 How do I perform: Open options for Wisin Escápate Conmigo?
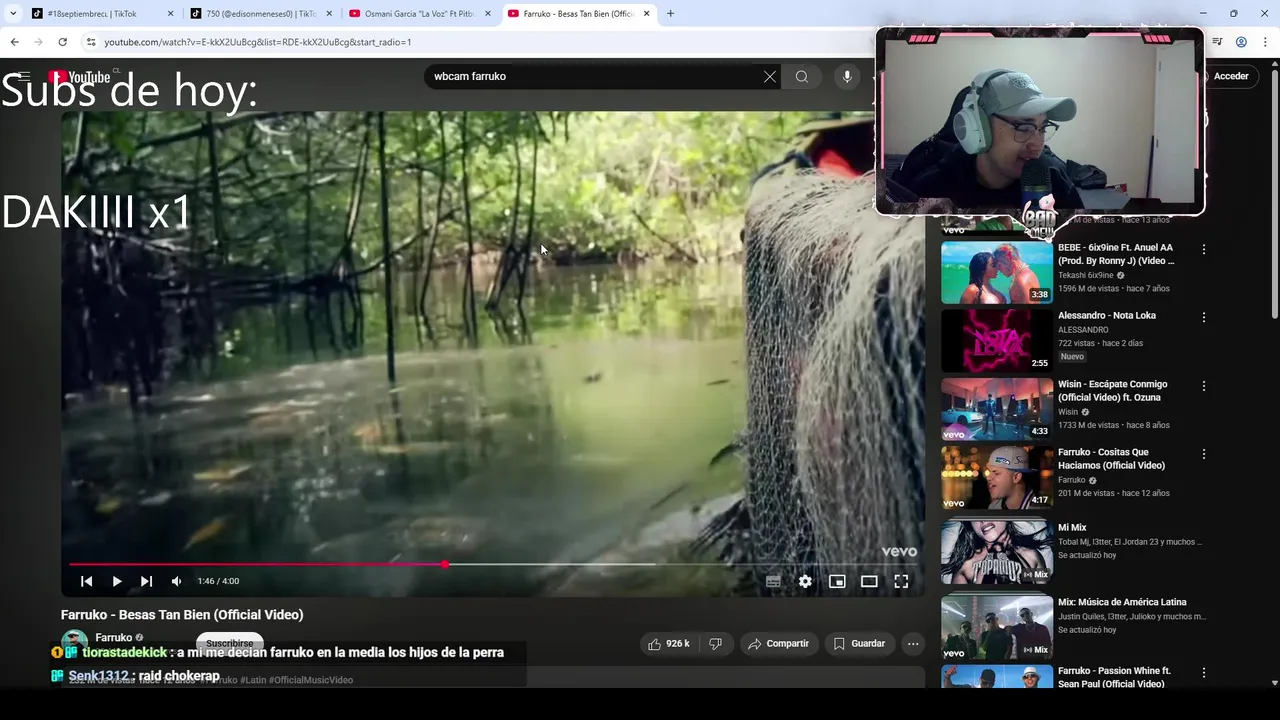(x=1204, y=386)
